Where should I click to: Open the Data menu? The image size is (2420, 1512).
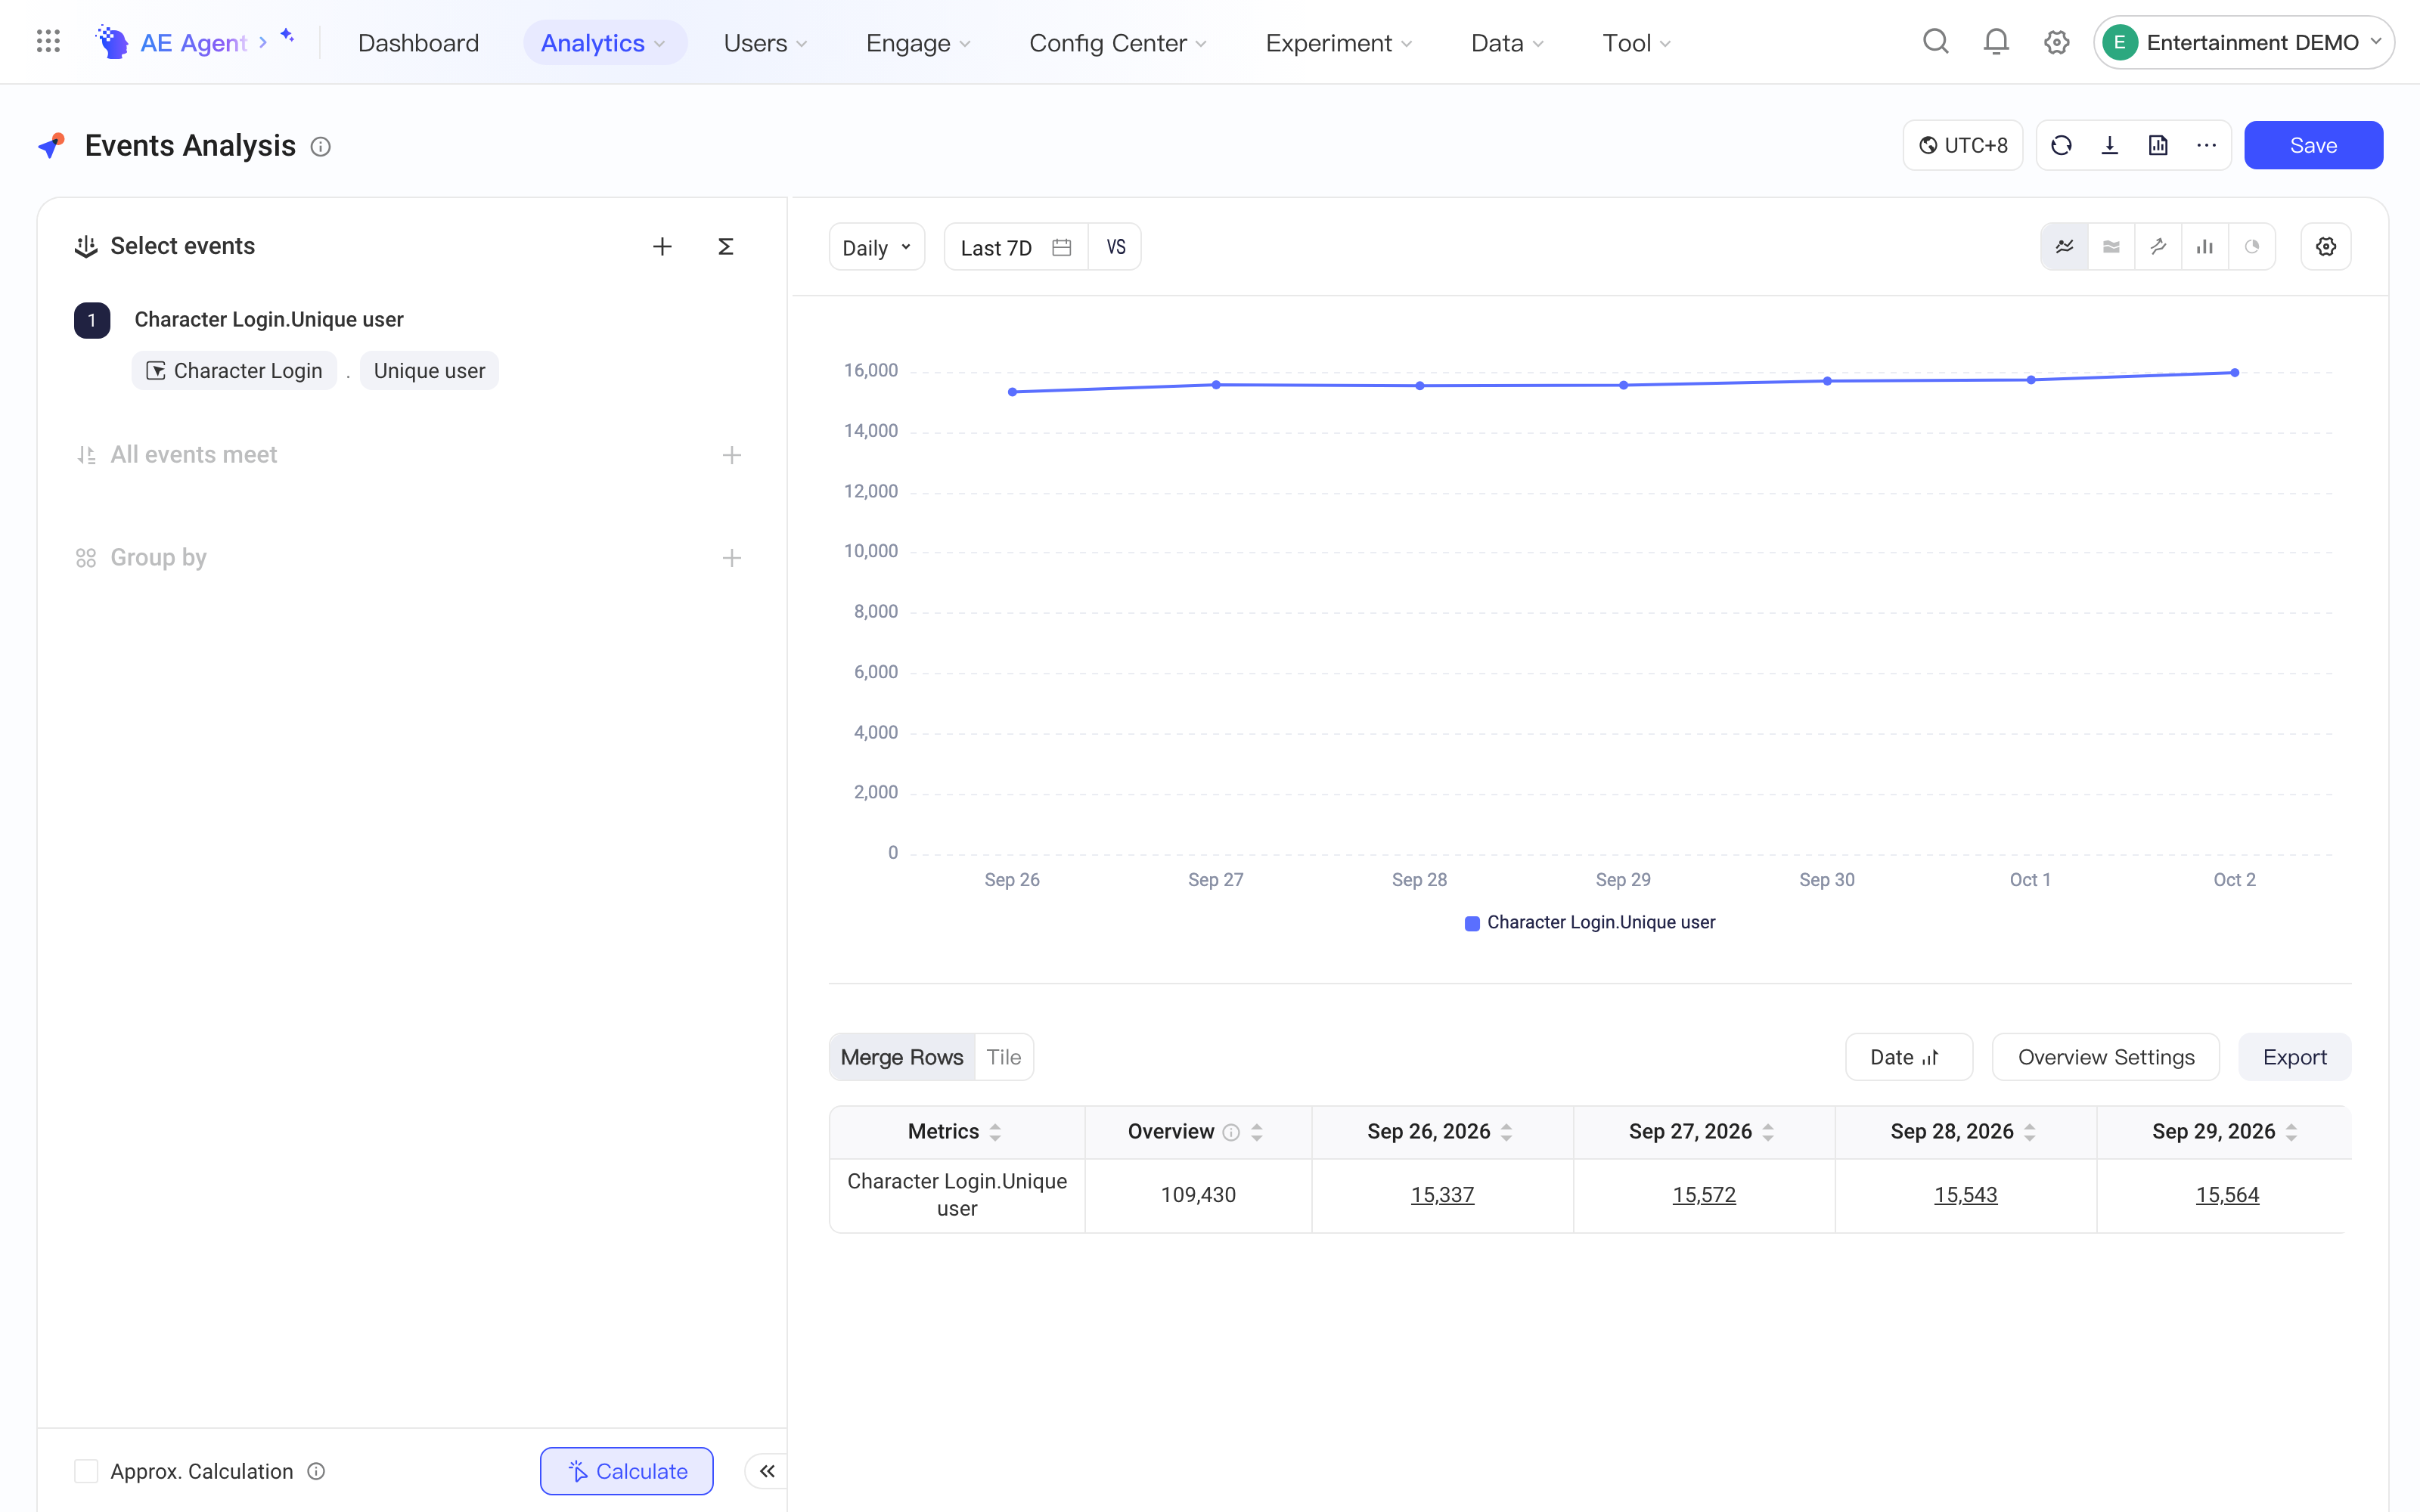tap(1507, 43)
